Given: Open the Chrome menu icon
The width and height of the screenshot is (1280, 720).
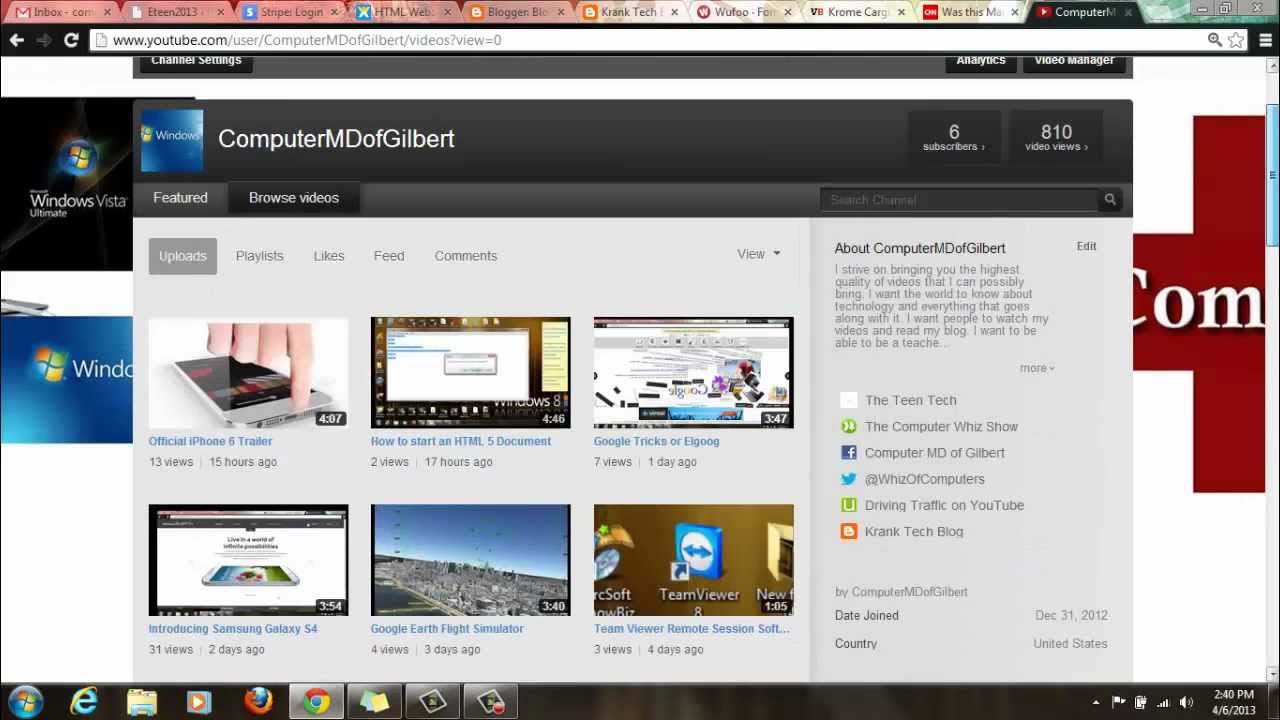Looking at the screenshot, I should pyautogui.click(x=1265, y=40).
